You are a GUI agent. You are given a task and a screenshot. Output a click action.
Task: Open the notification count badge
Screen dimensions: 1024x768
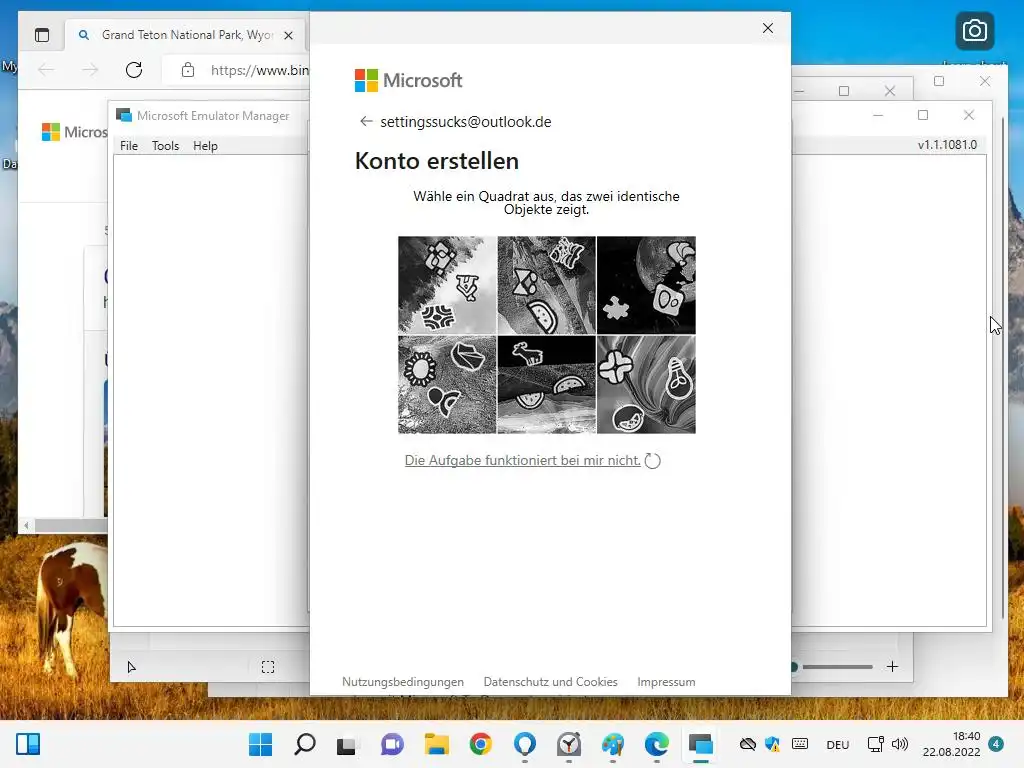(996, 744)
